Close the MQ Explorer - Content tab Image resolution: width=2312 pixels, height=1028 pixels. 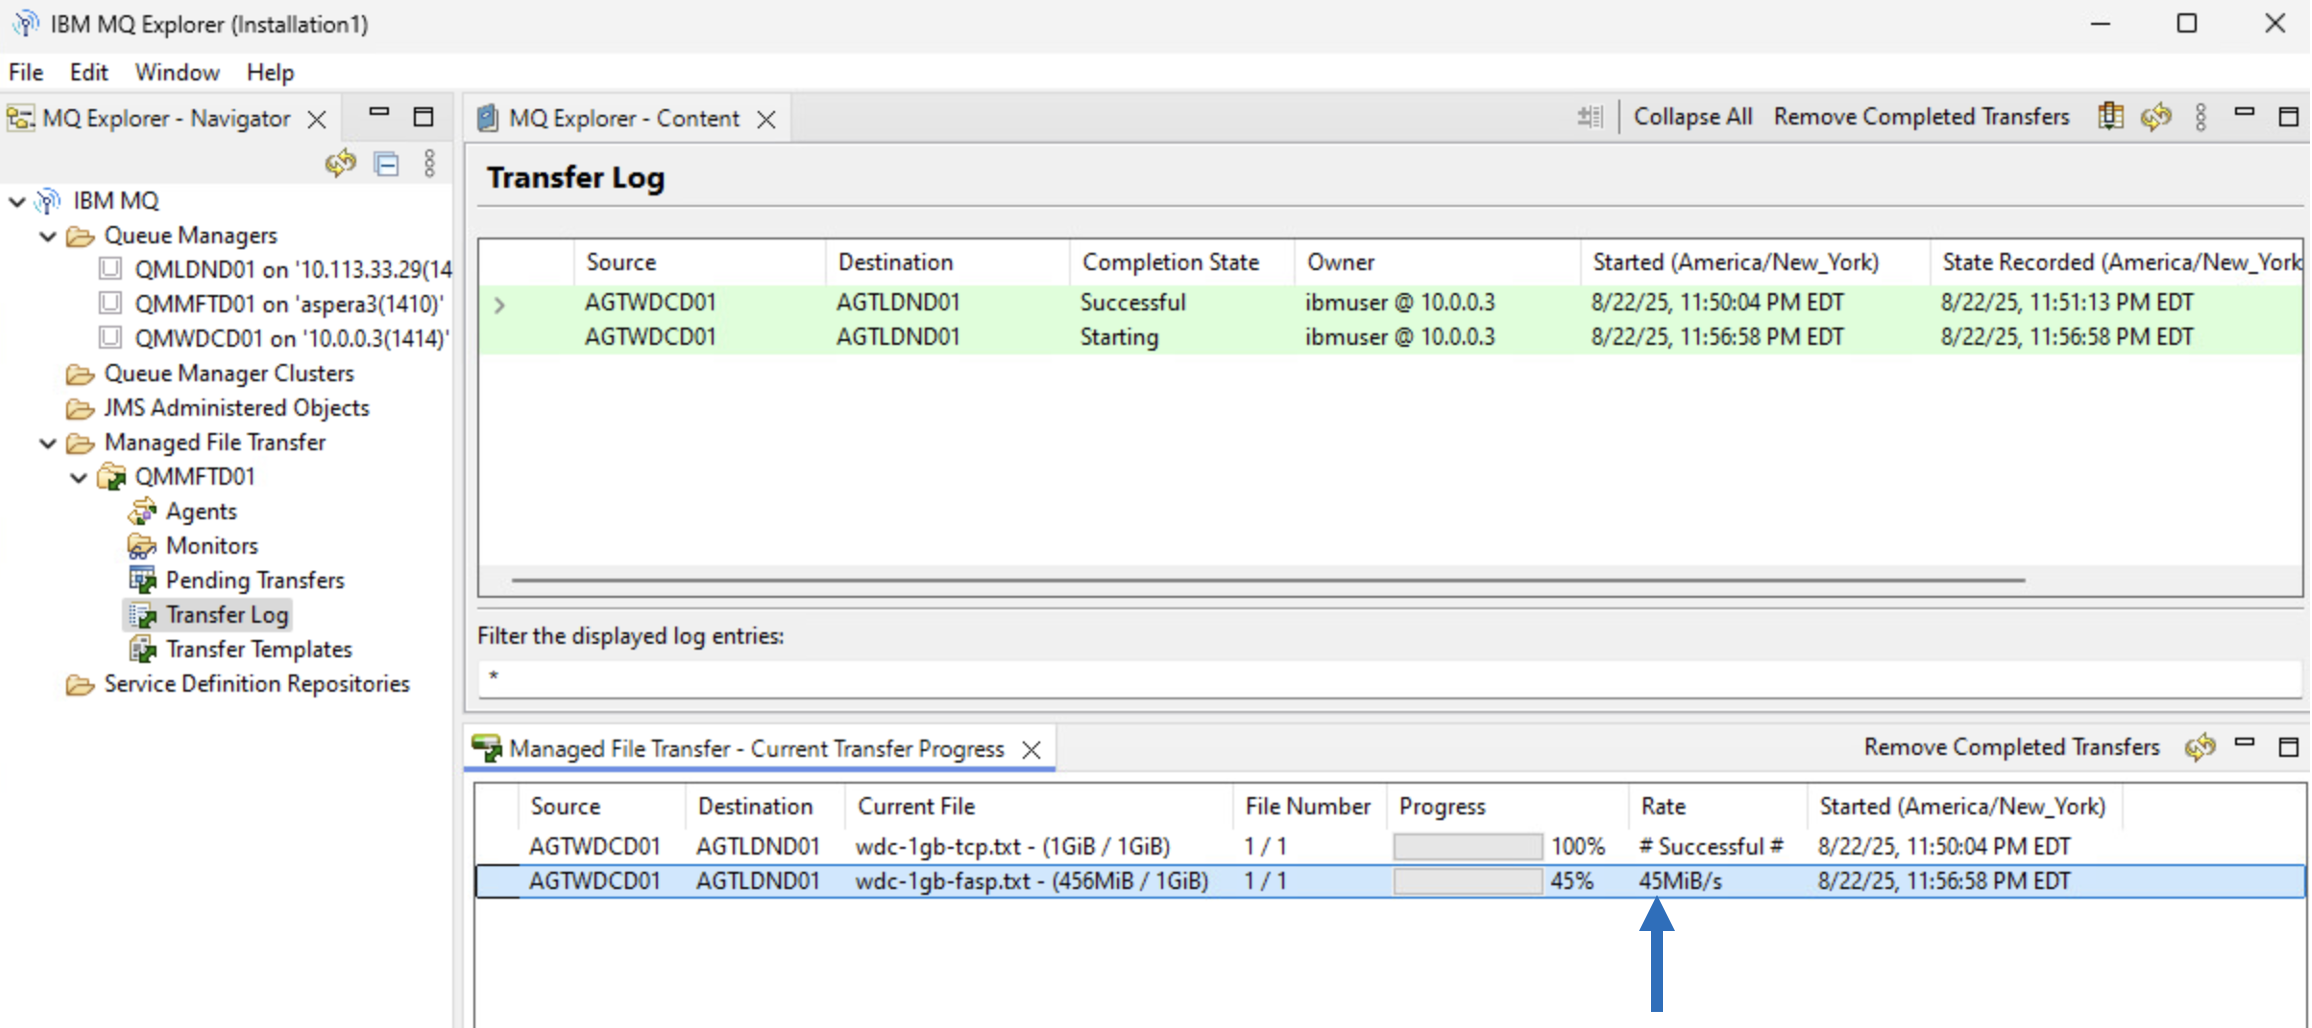pyautogui.click(x=767, y=119)
